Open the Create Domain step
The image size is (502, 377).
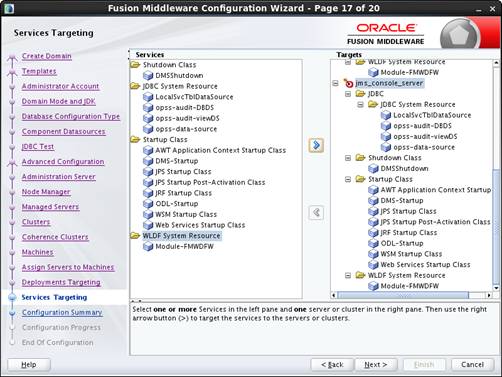(x=47, y=56)
